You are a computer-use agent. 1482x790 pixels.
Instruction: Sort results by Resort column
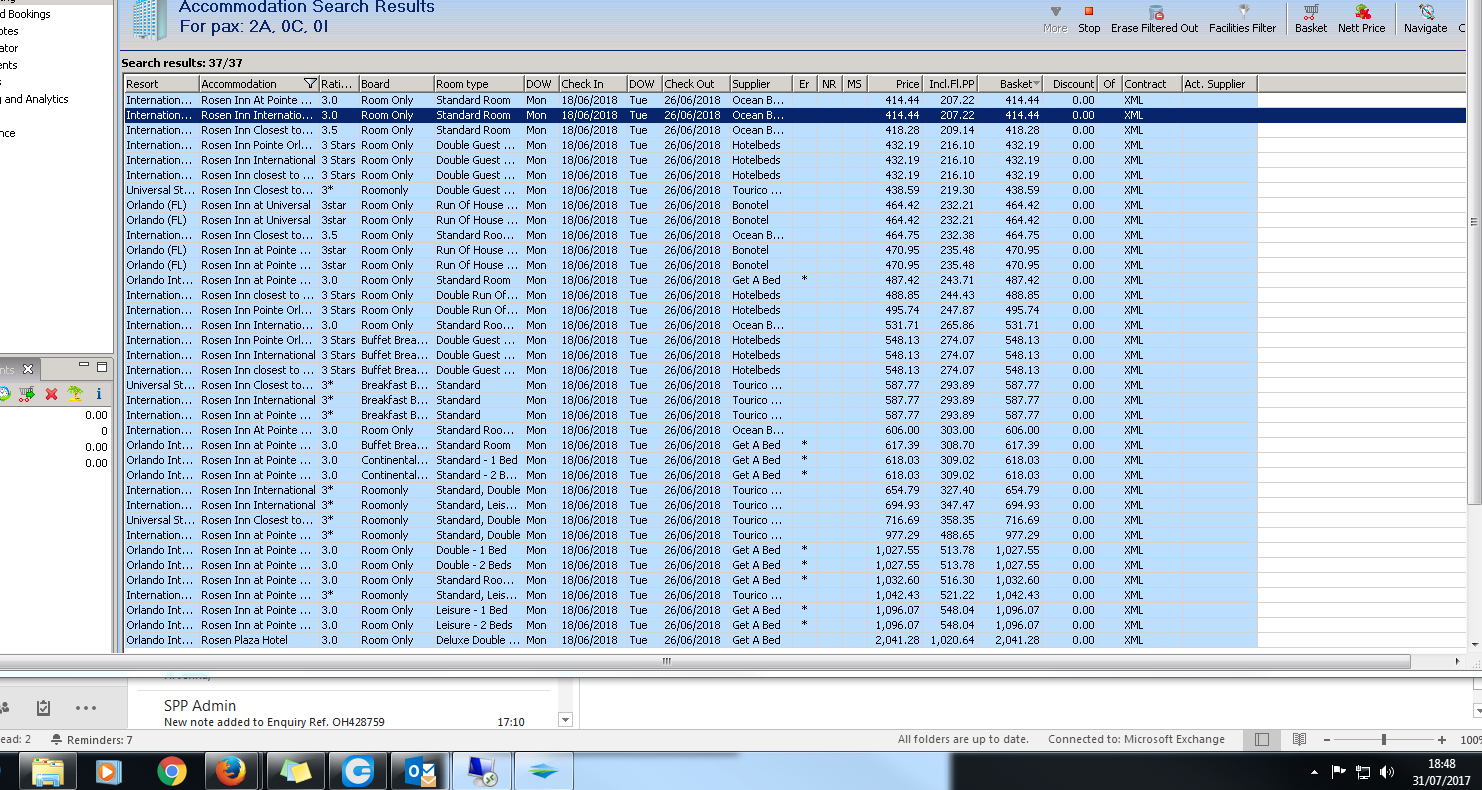[x=161, y=84]
